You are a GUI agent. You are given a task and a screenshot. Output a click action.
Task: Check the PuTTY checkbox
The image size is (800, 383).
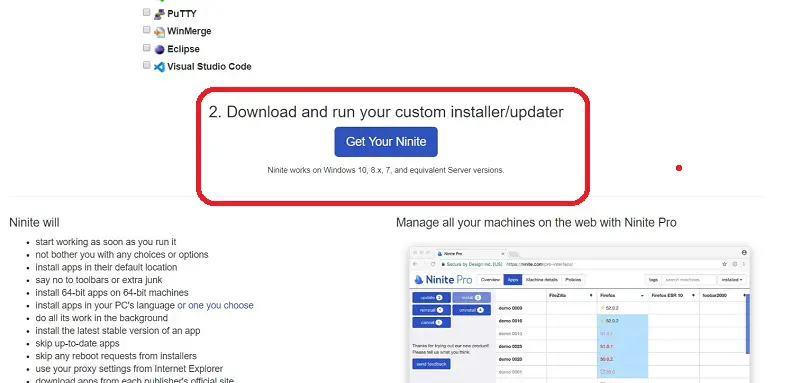click(x=146, y=12)
